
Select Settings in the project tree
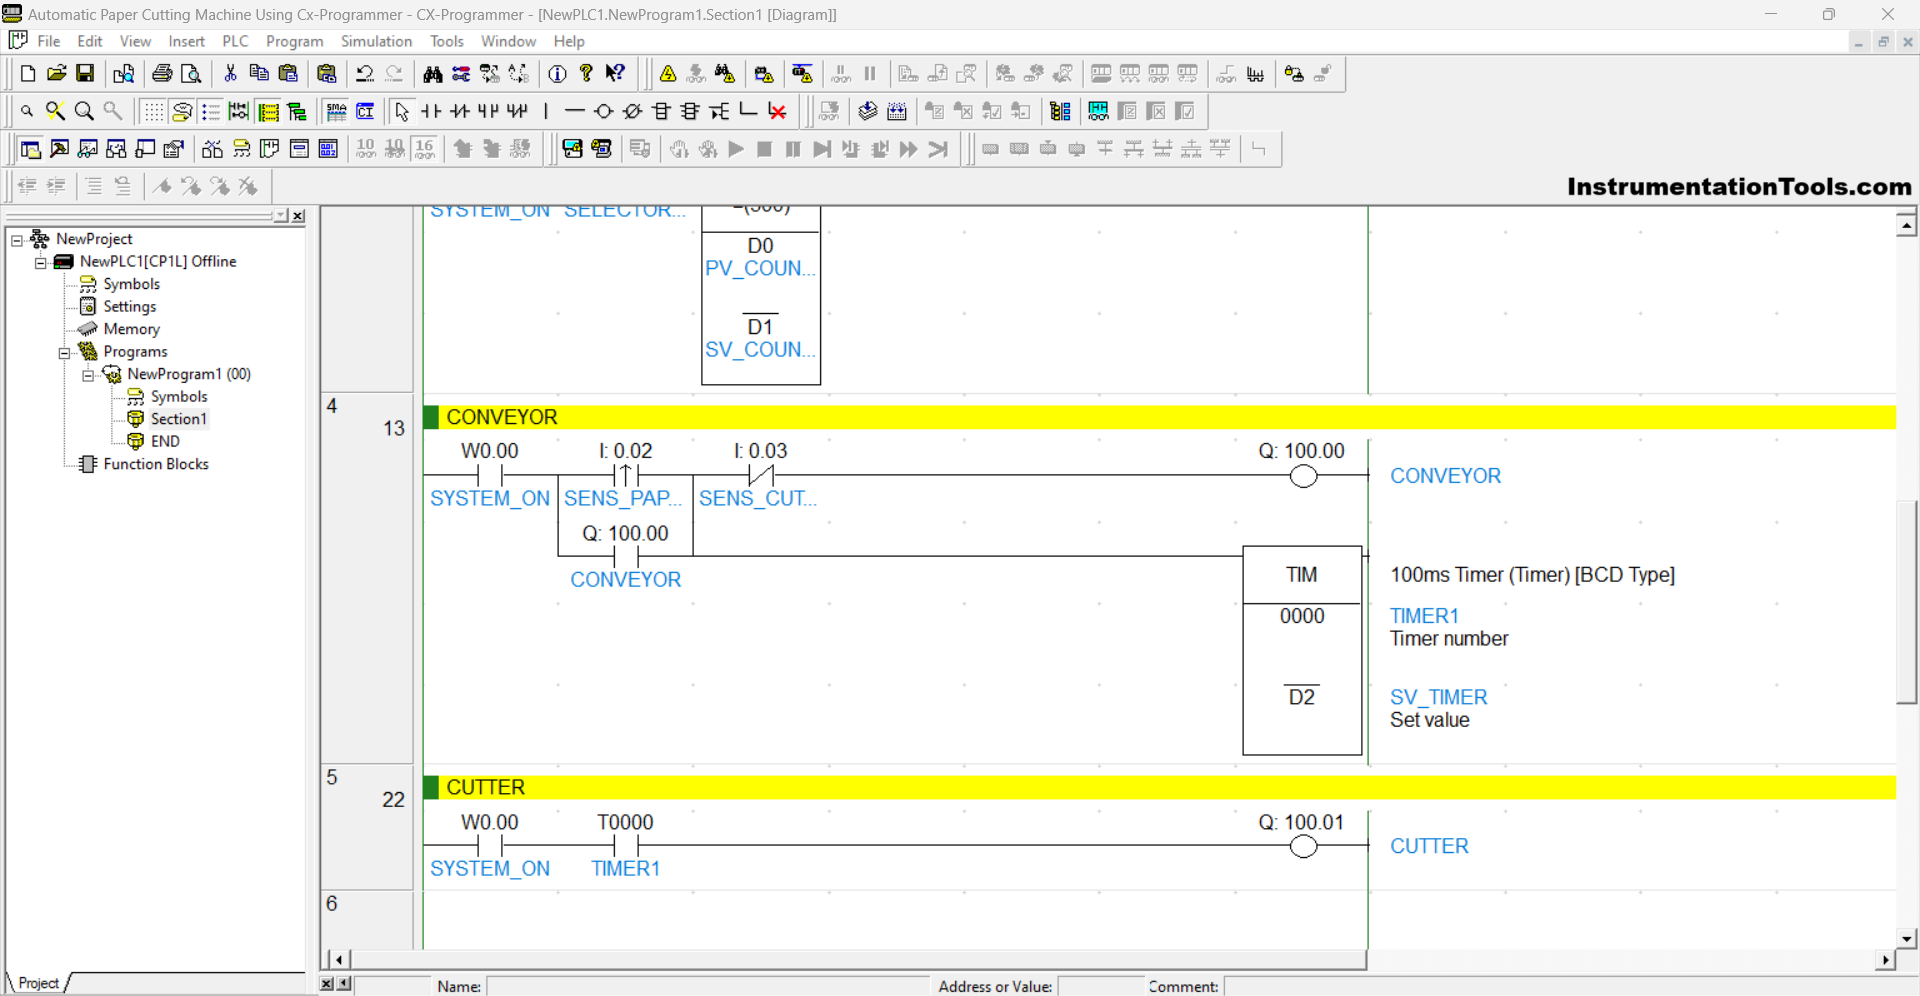130,307
